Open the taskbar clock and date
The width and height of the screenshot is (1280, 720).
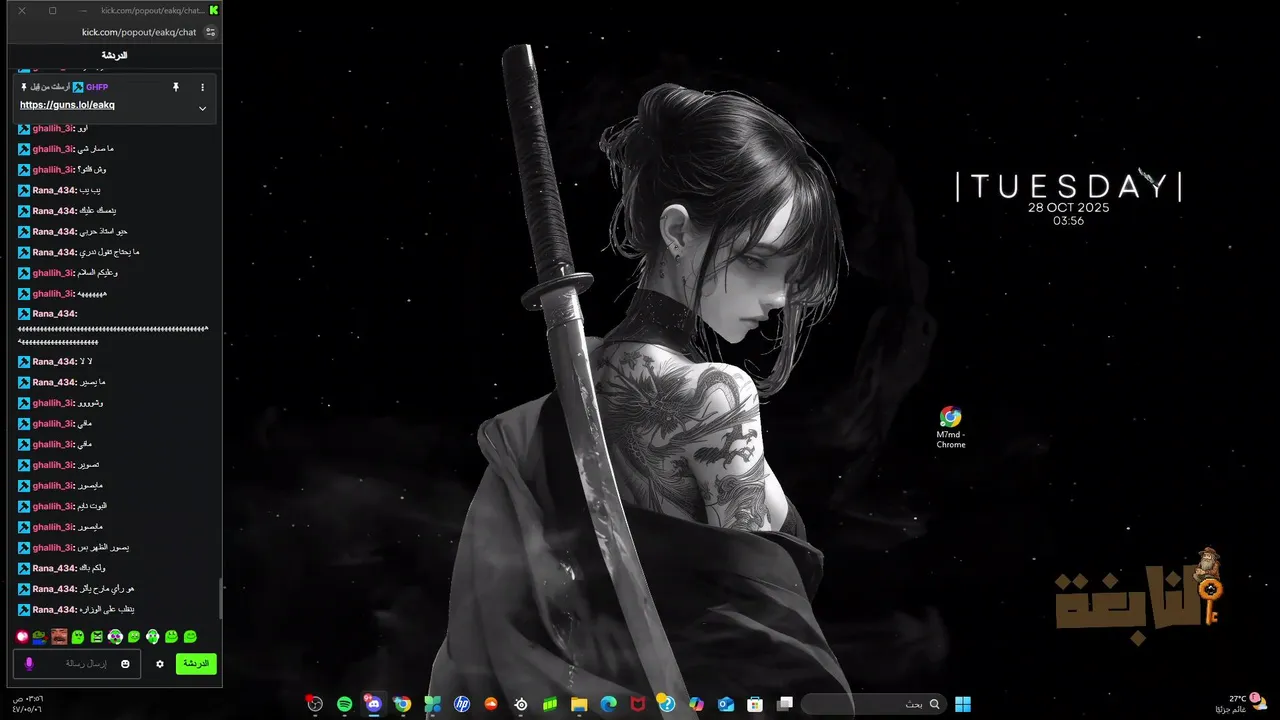click(27, 704)
